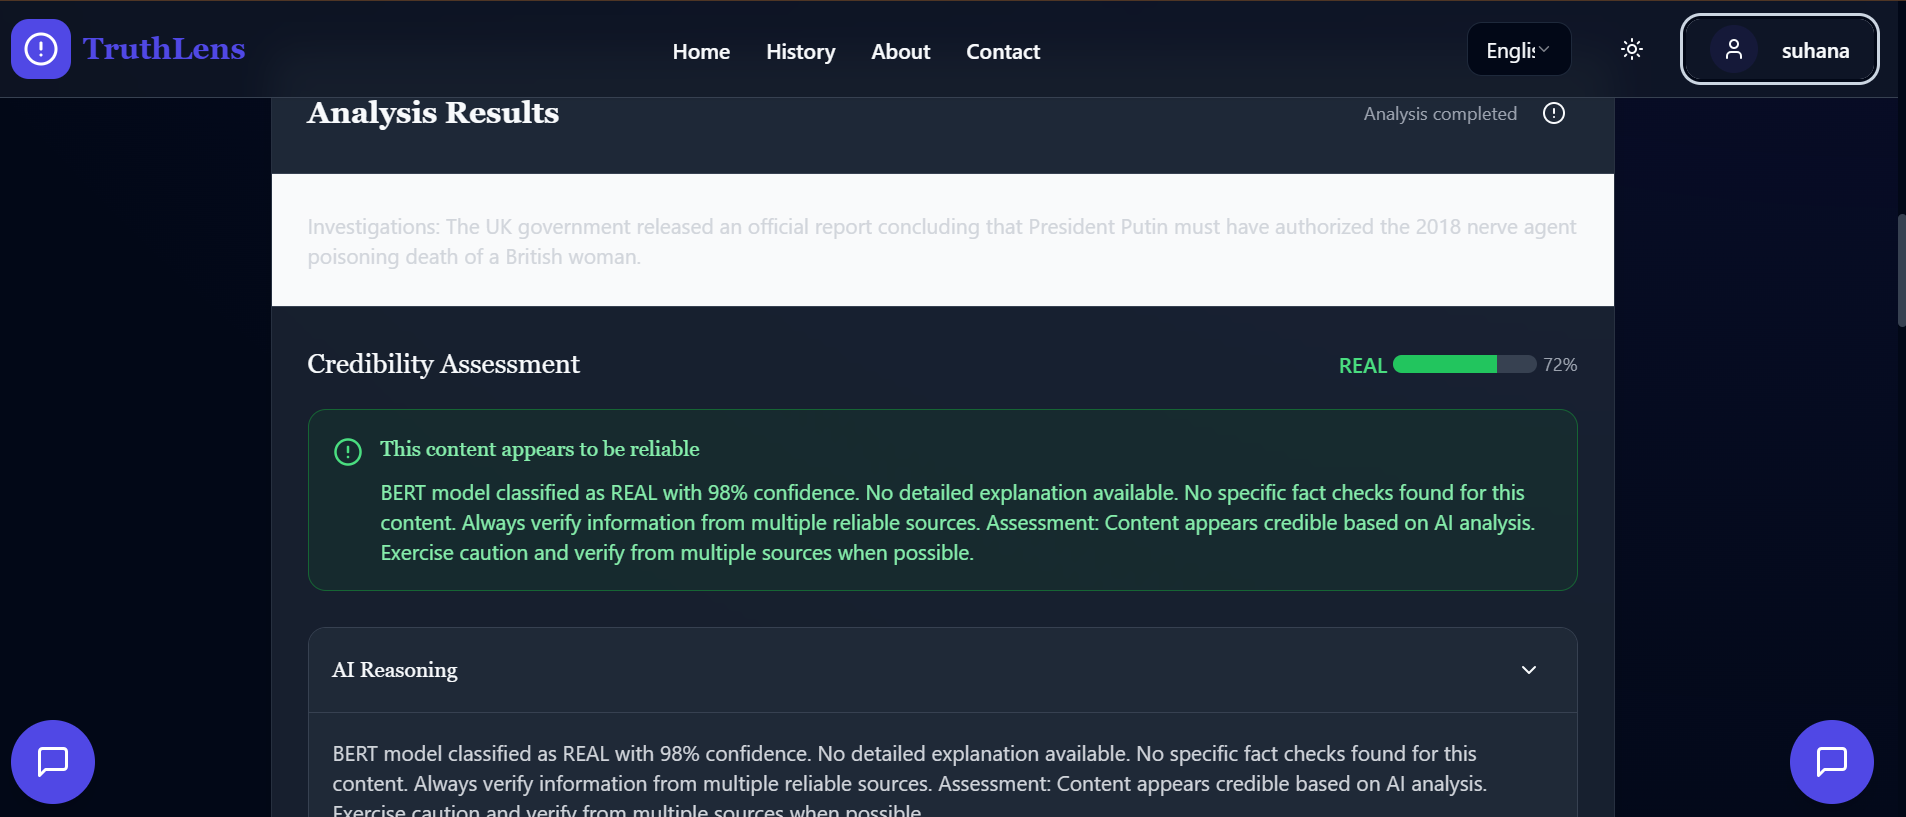Click the Analysis completed info icon

click(x=1554, y=113)
